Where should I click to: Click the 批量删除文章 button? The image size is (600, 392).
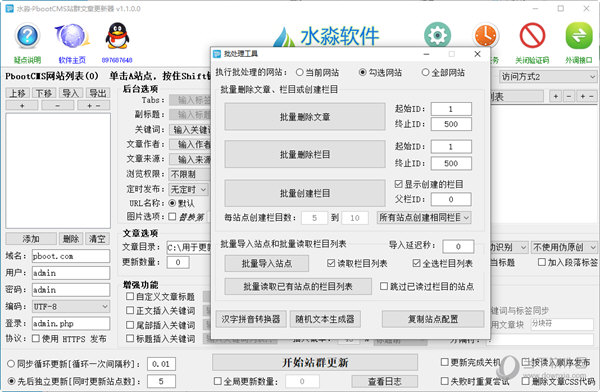coord(305,117)
